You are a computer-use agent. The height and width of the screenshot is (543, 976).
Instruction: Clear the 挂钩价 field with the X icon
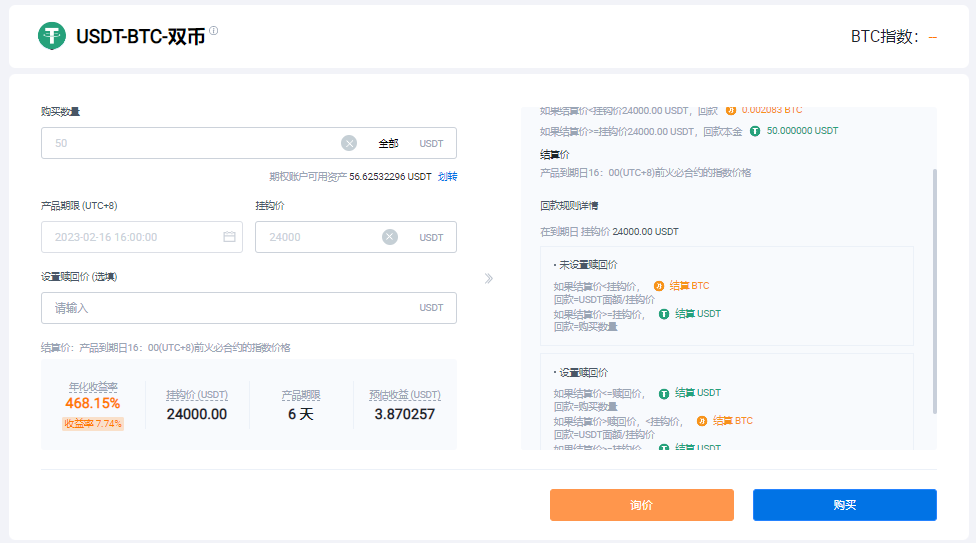[390, 237]
